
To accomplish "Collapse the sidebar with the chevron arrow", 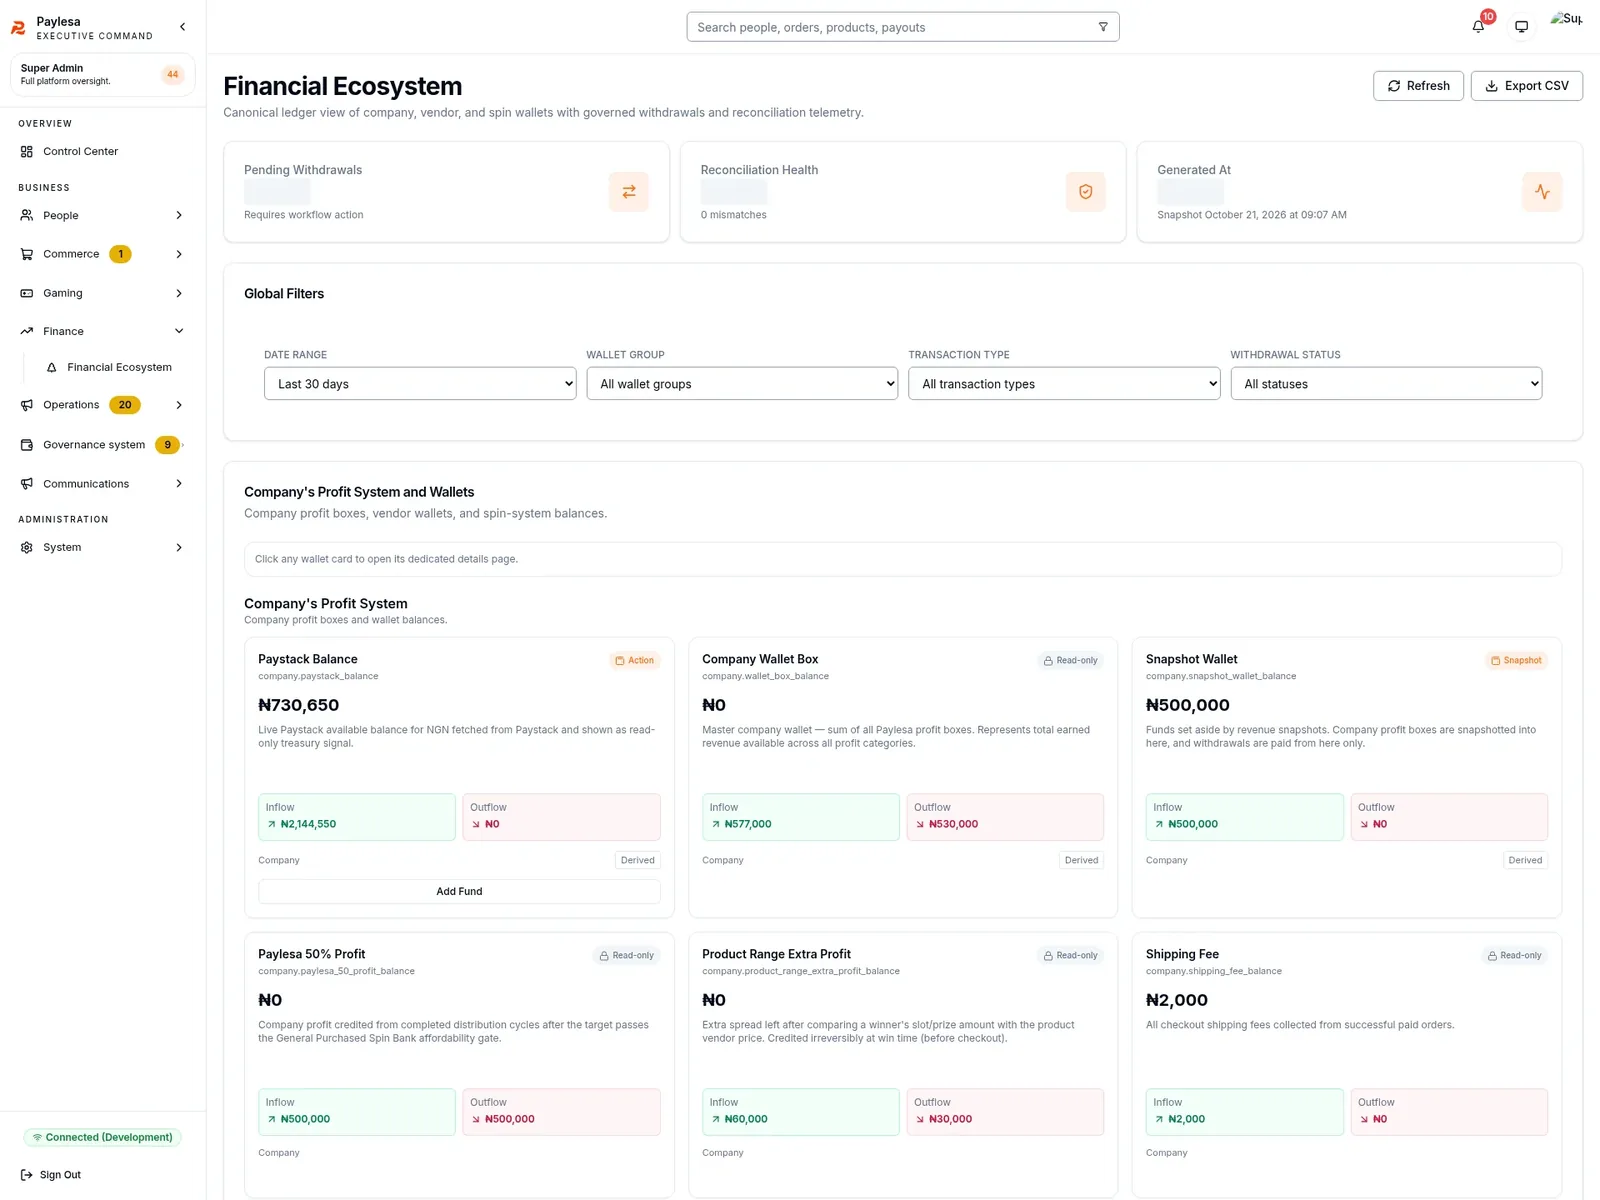I will click(x=182, y=27).
